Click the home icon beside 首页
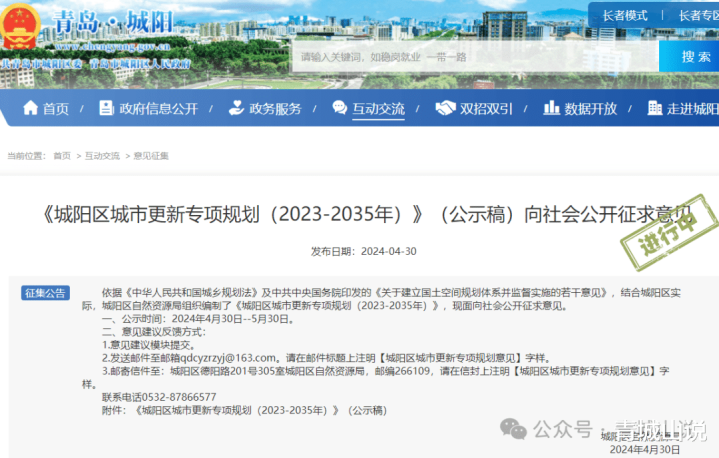 31,108
